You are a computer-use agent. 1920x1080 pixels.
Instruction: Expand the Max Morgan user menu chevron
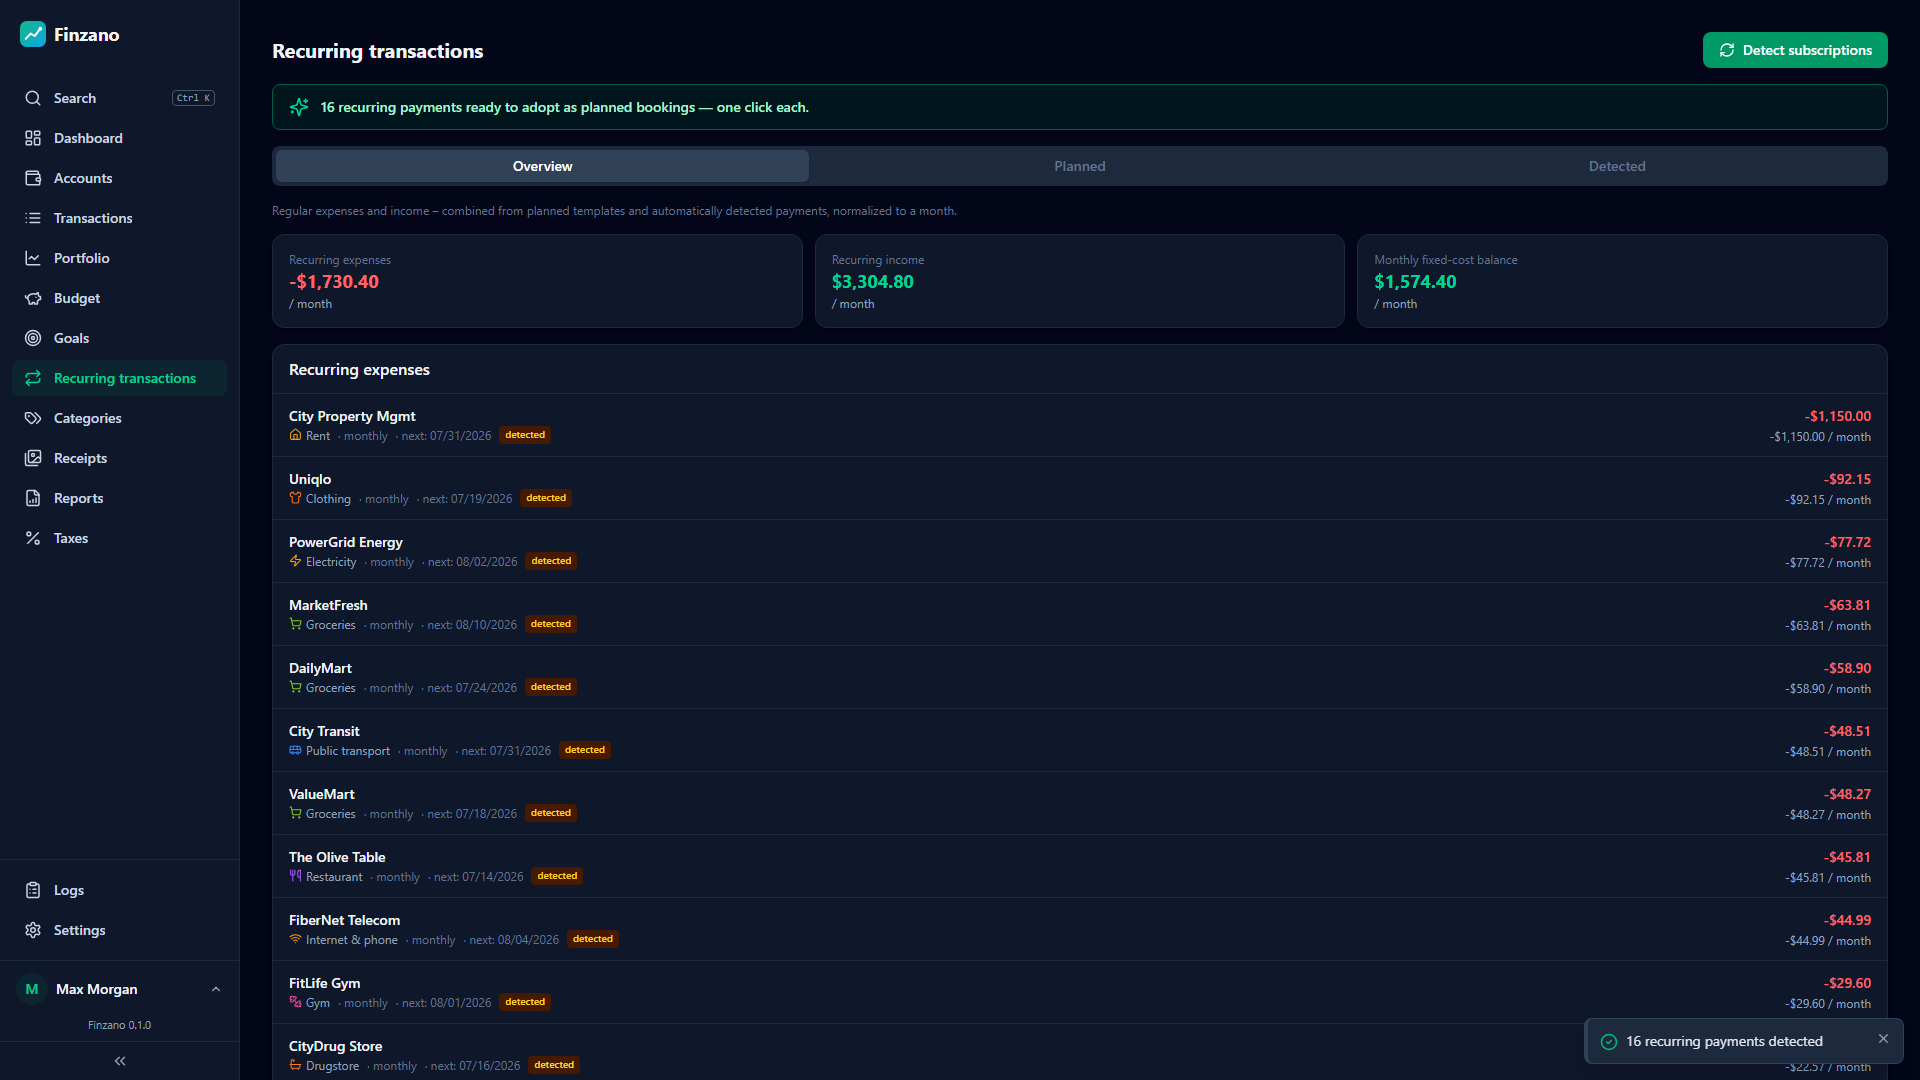tap(216, 989)
